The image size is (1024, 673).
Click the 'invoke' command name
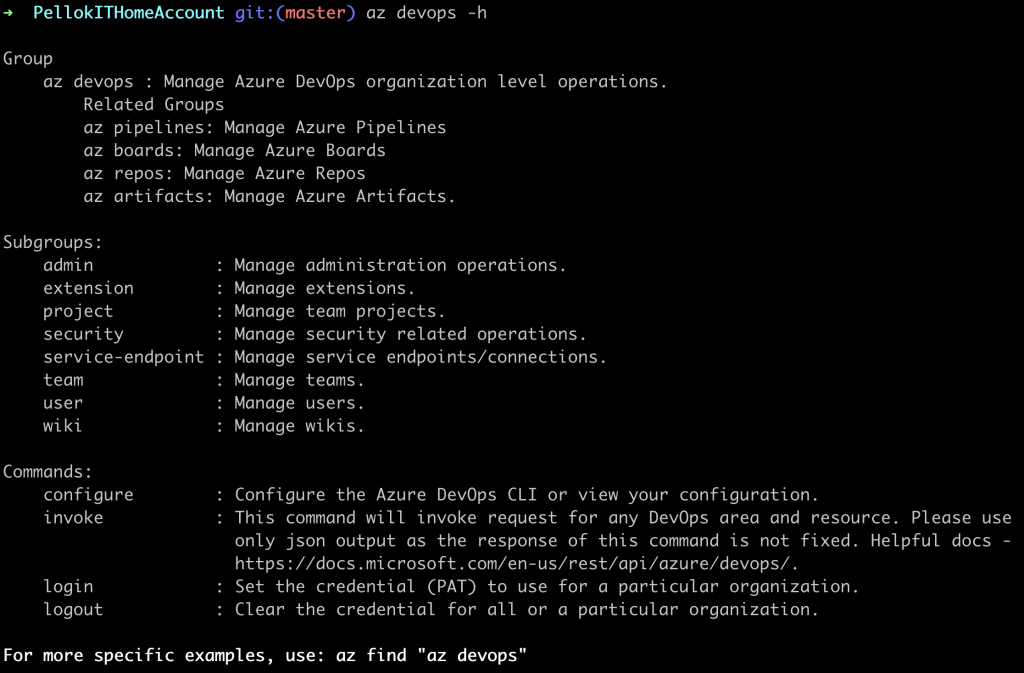click(73, 518)
